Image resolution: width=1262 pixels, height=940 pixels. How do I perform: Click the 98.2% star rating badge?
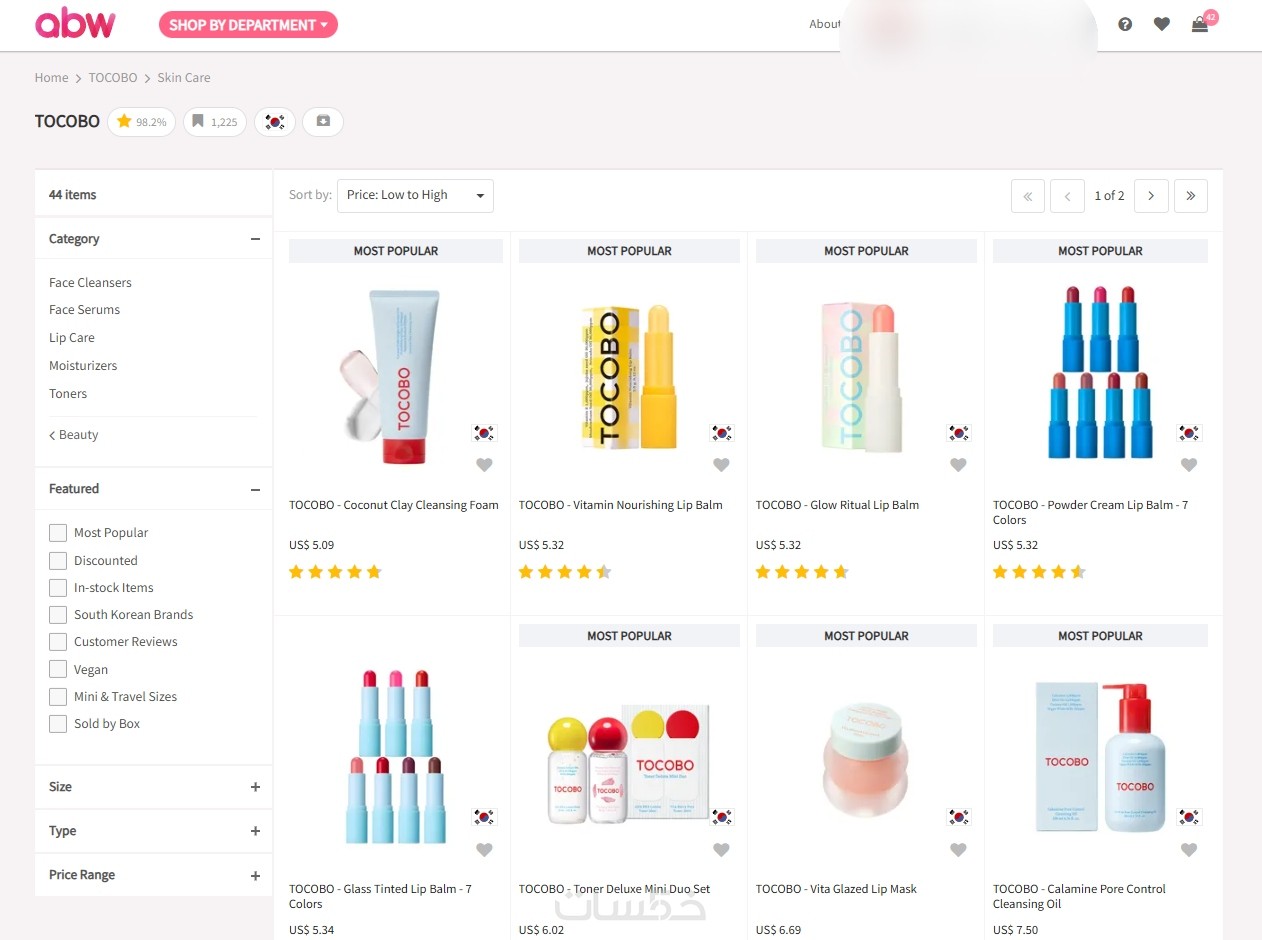(x=142, y=122)
